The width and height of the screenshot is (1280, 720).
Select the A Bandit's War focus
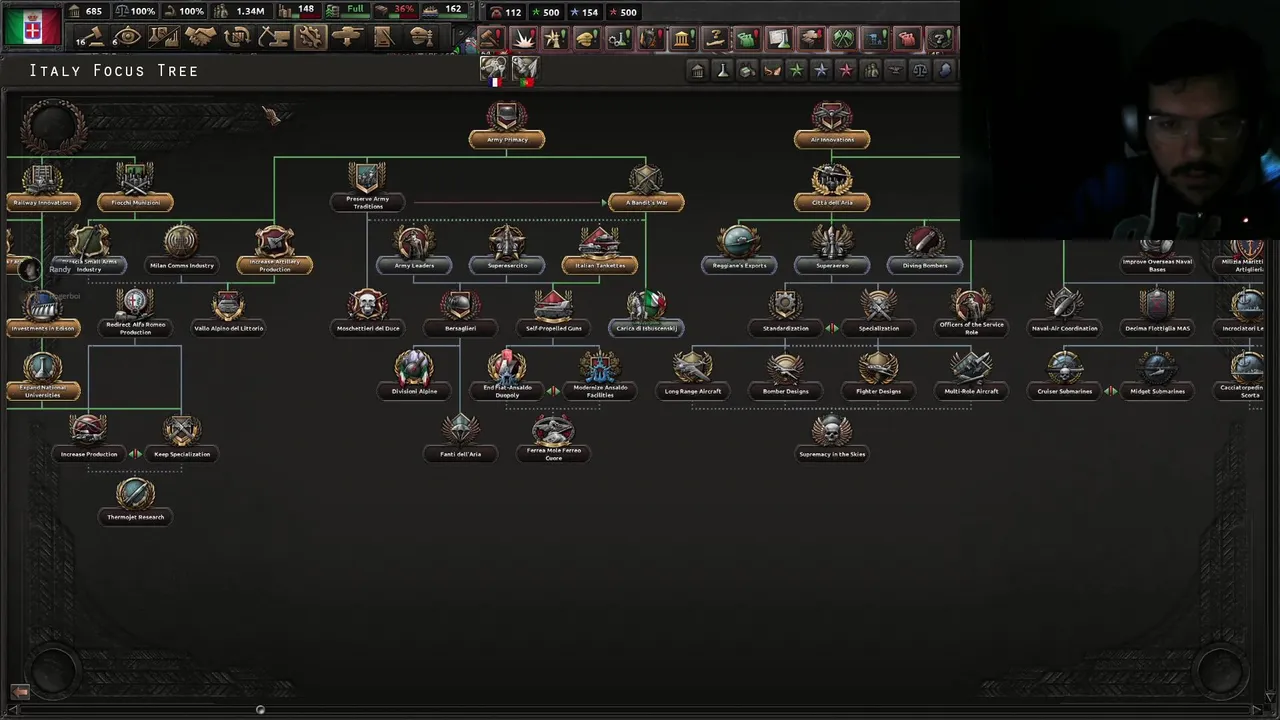tap(646, 188)
